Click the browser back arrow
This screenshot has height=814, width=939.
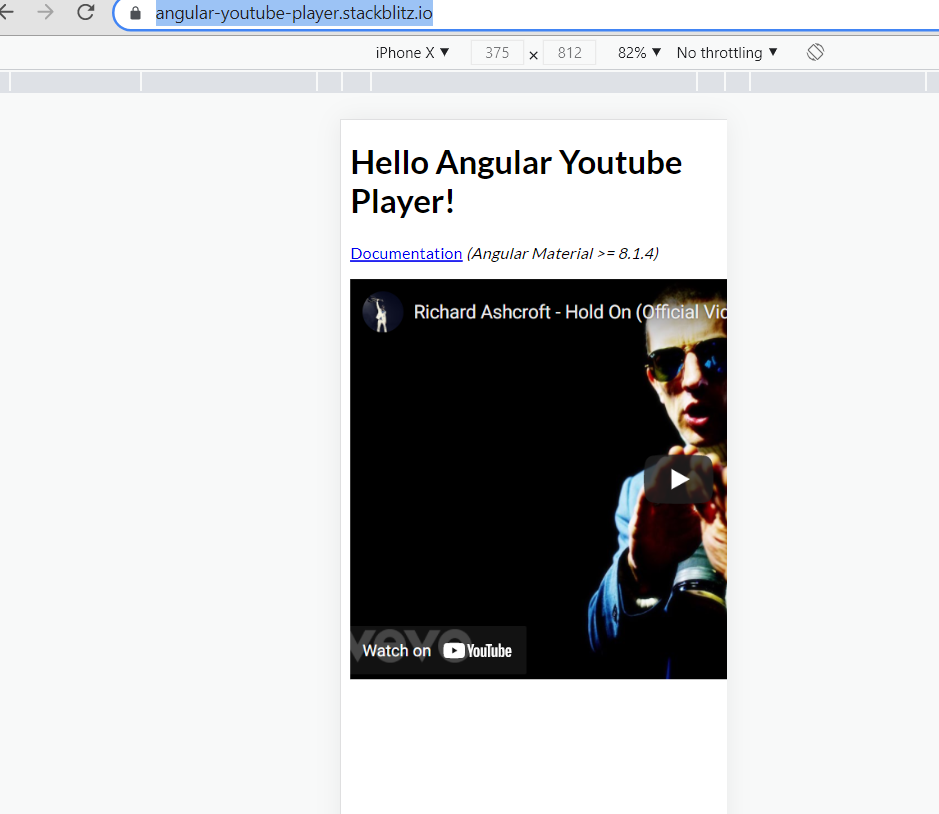tap(11, 15)
